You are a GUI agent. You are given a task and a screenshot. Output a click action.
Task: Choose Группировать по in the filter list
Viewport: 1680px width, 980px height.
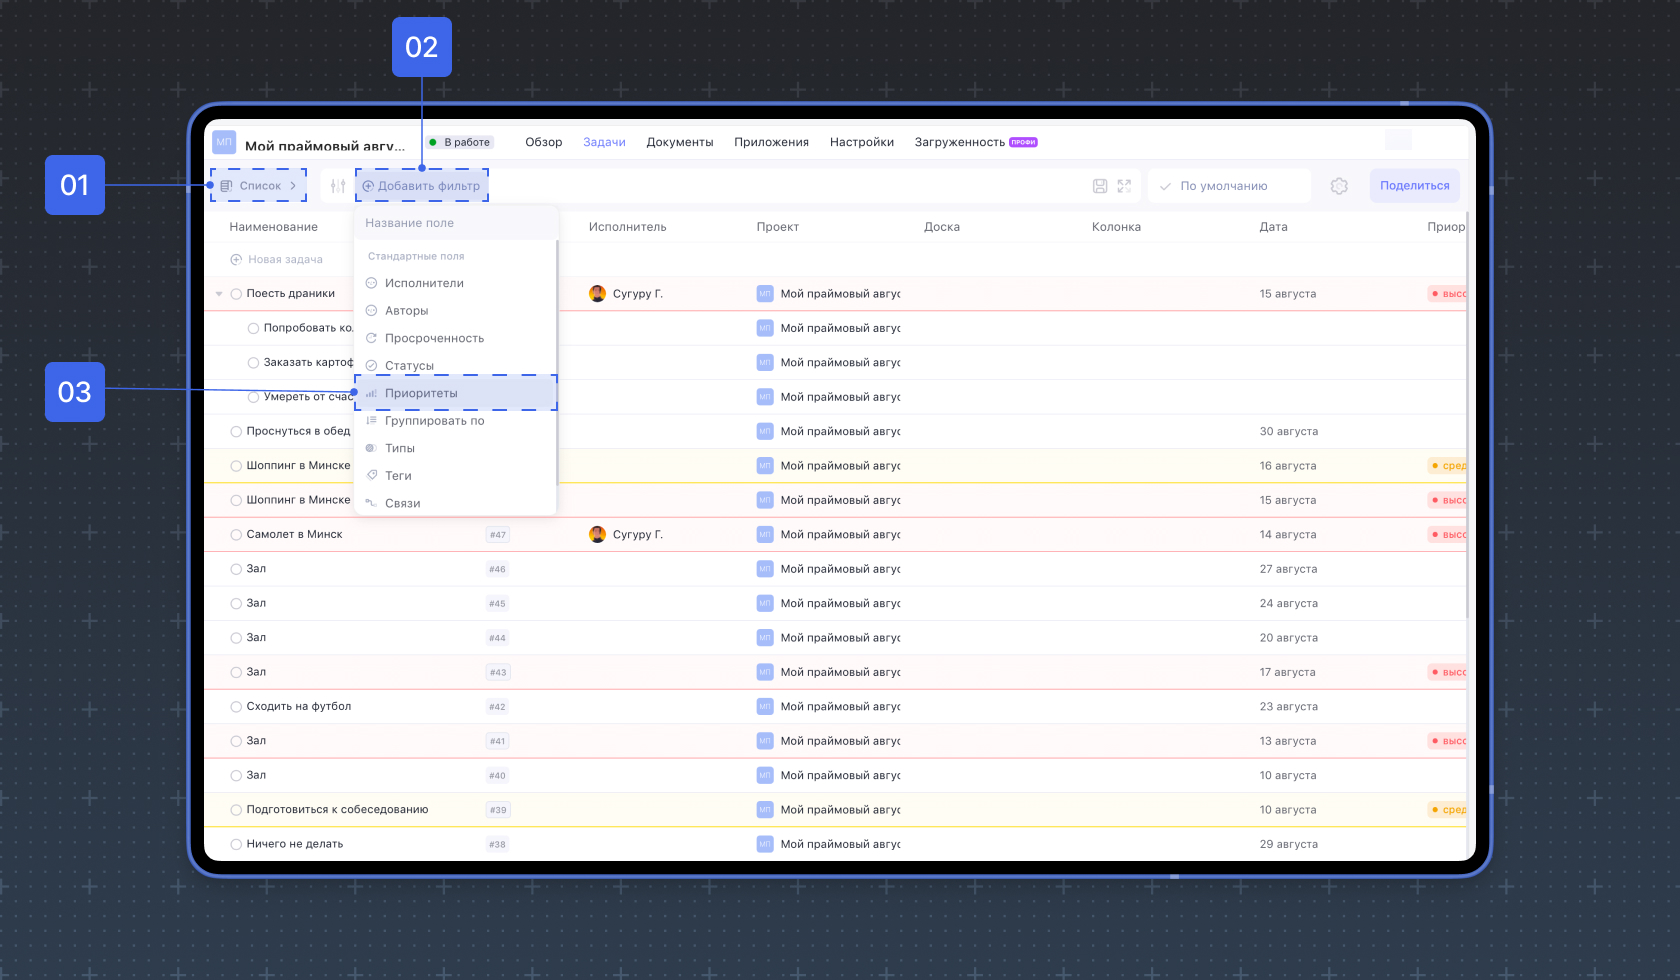456,421
